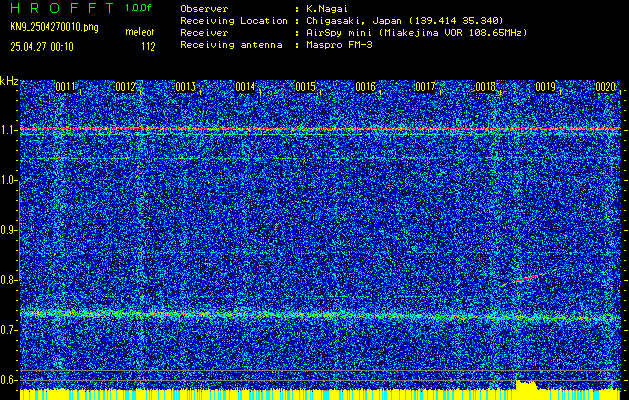Click the red meteor echo streak near 0.8 kHz
The width and height of the screenshot is (629, 400).
tap(526, 278)
